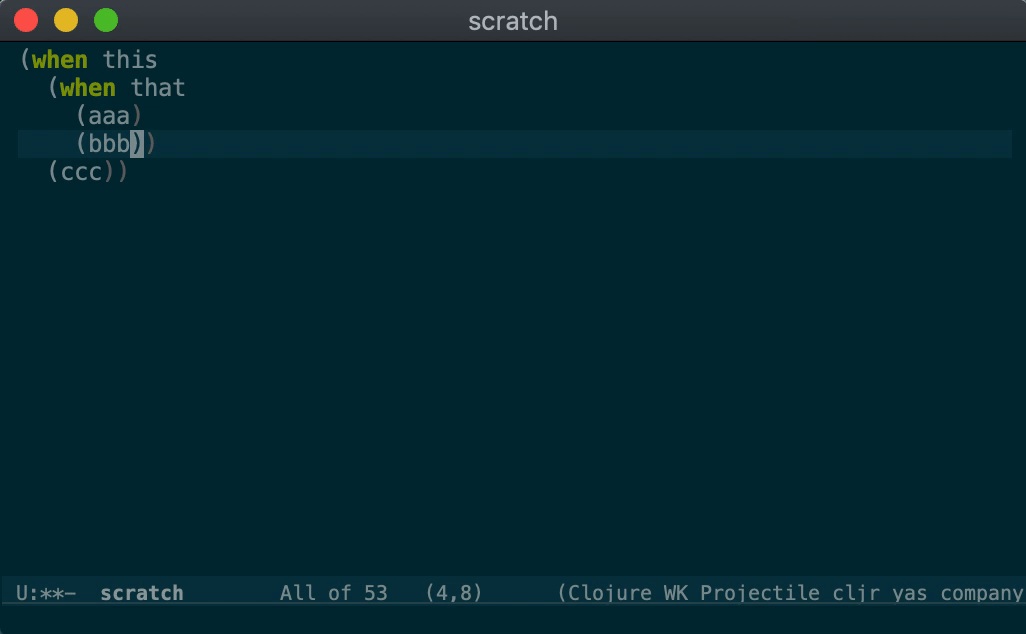Screen dimensions: 1026x634
Task: Click the U:**- buffer status indicator
Action: point(46,593)
